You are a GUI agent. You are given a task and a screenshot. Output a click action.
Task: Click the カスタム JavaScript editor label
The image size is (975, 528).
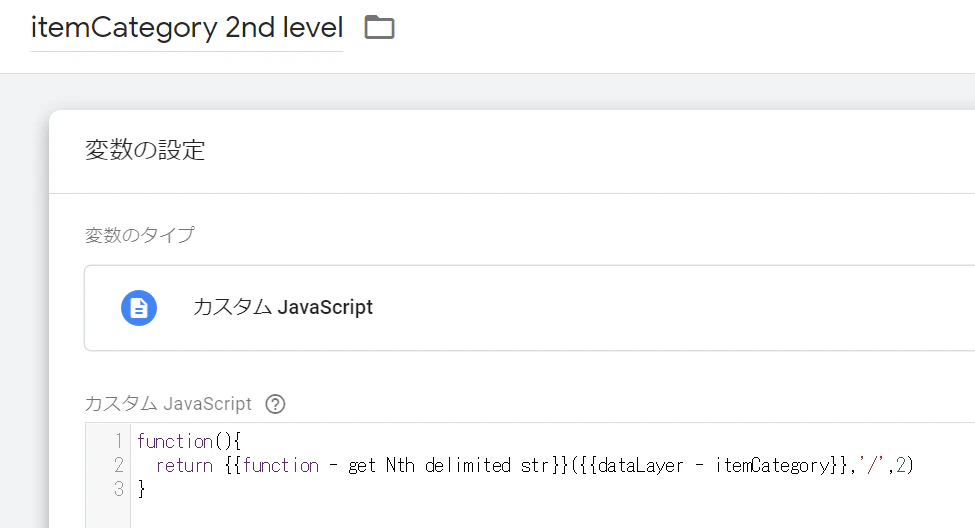pos(168,404)
